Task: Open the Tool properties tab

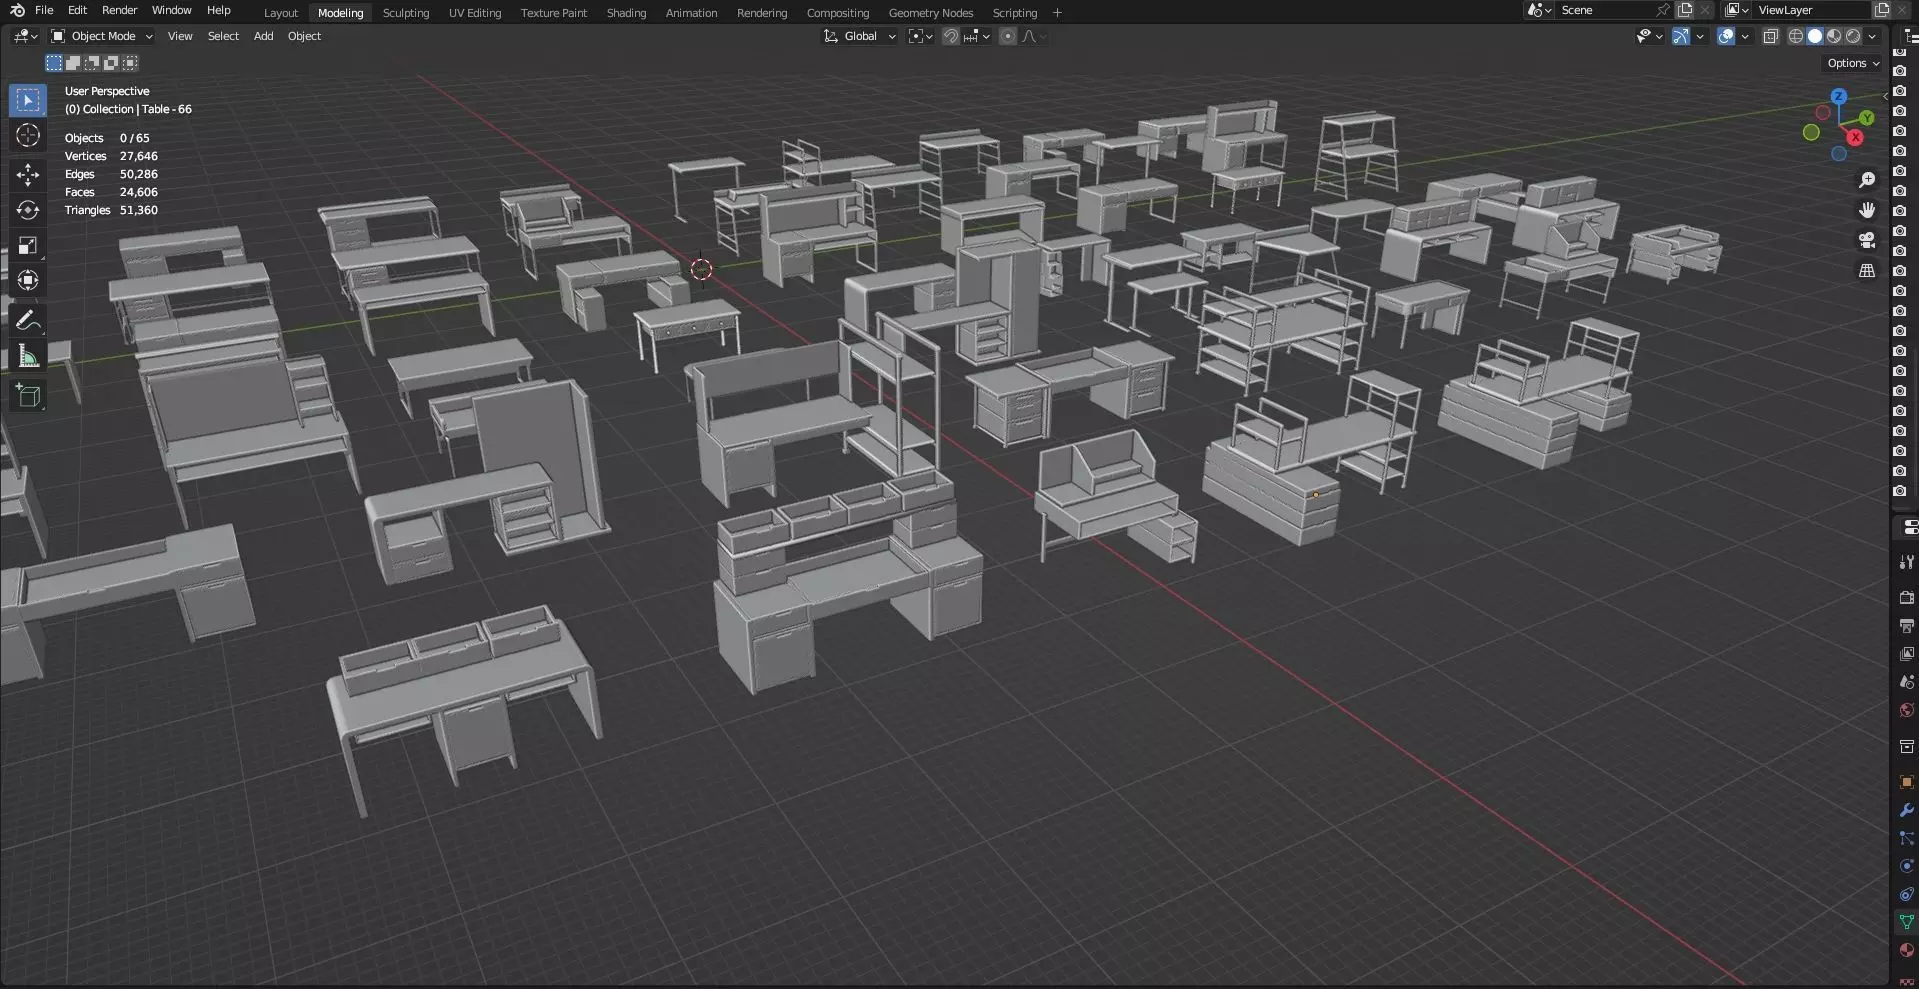Action: [1906, 562]
